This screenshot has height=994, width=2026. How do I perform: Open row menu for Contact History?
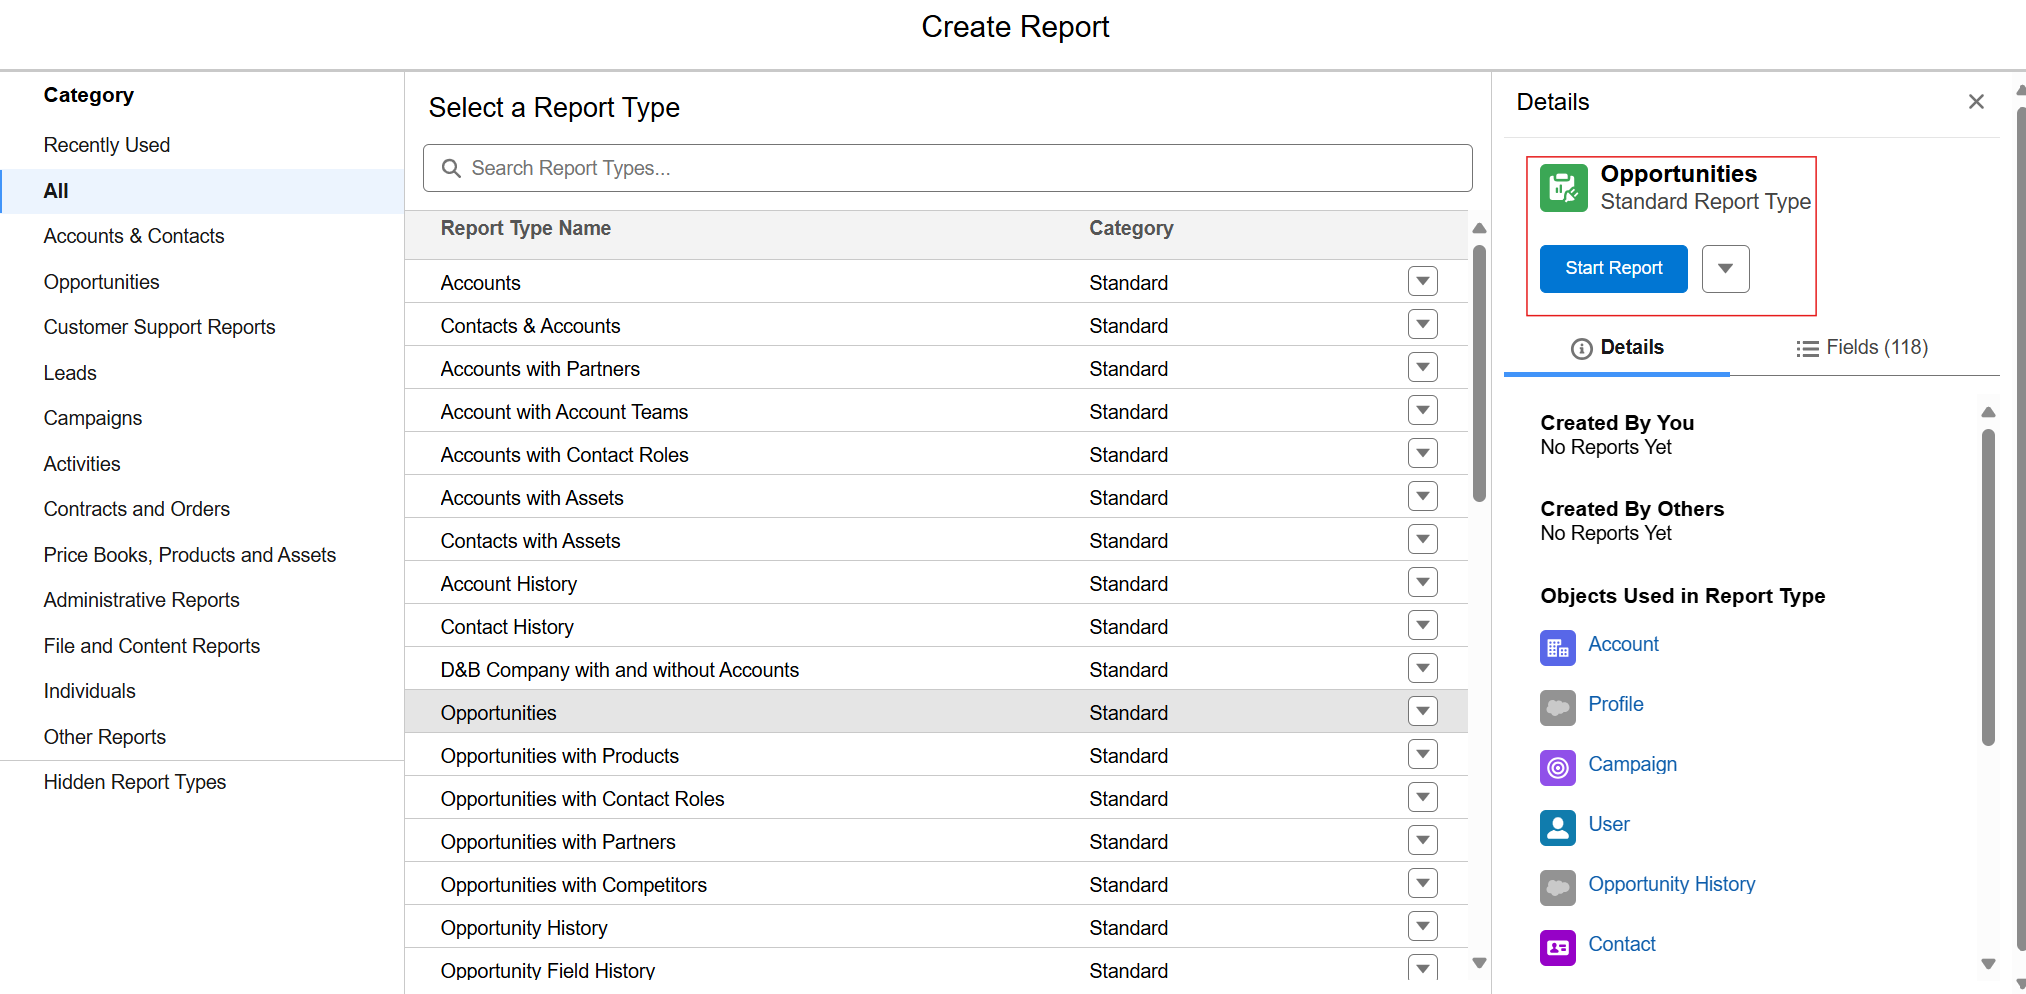point(1422,626)
